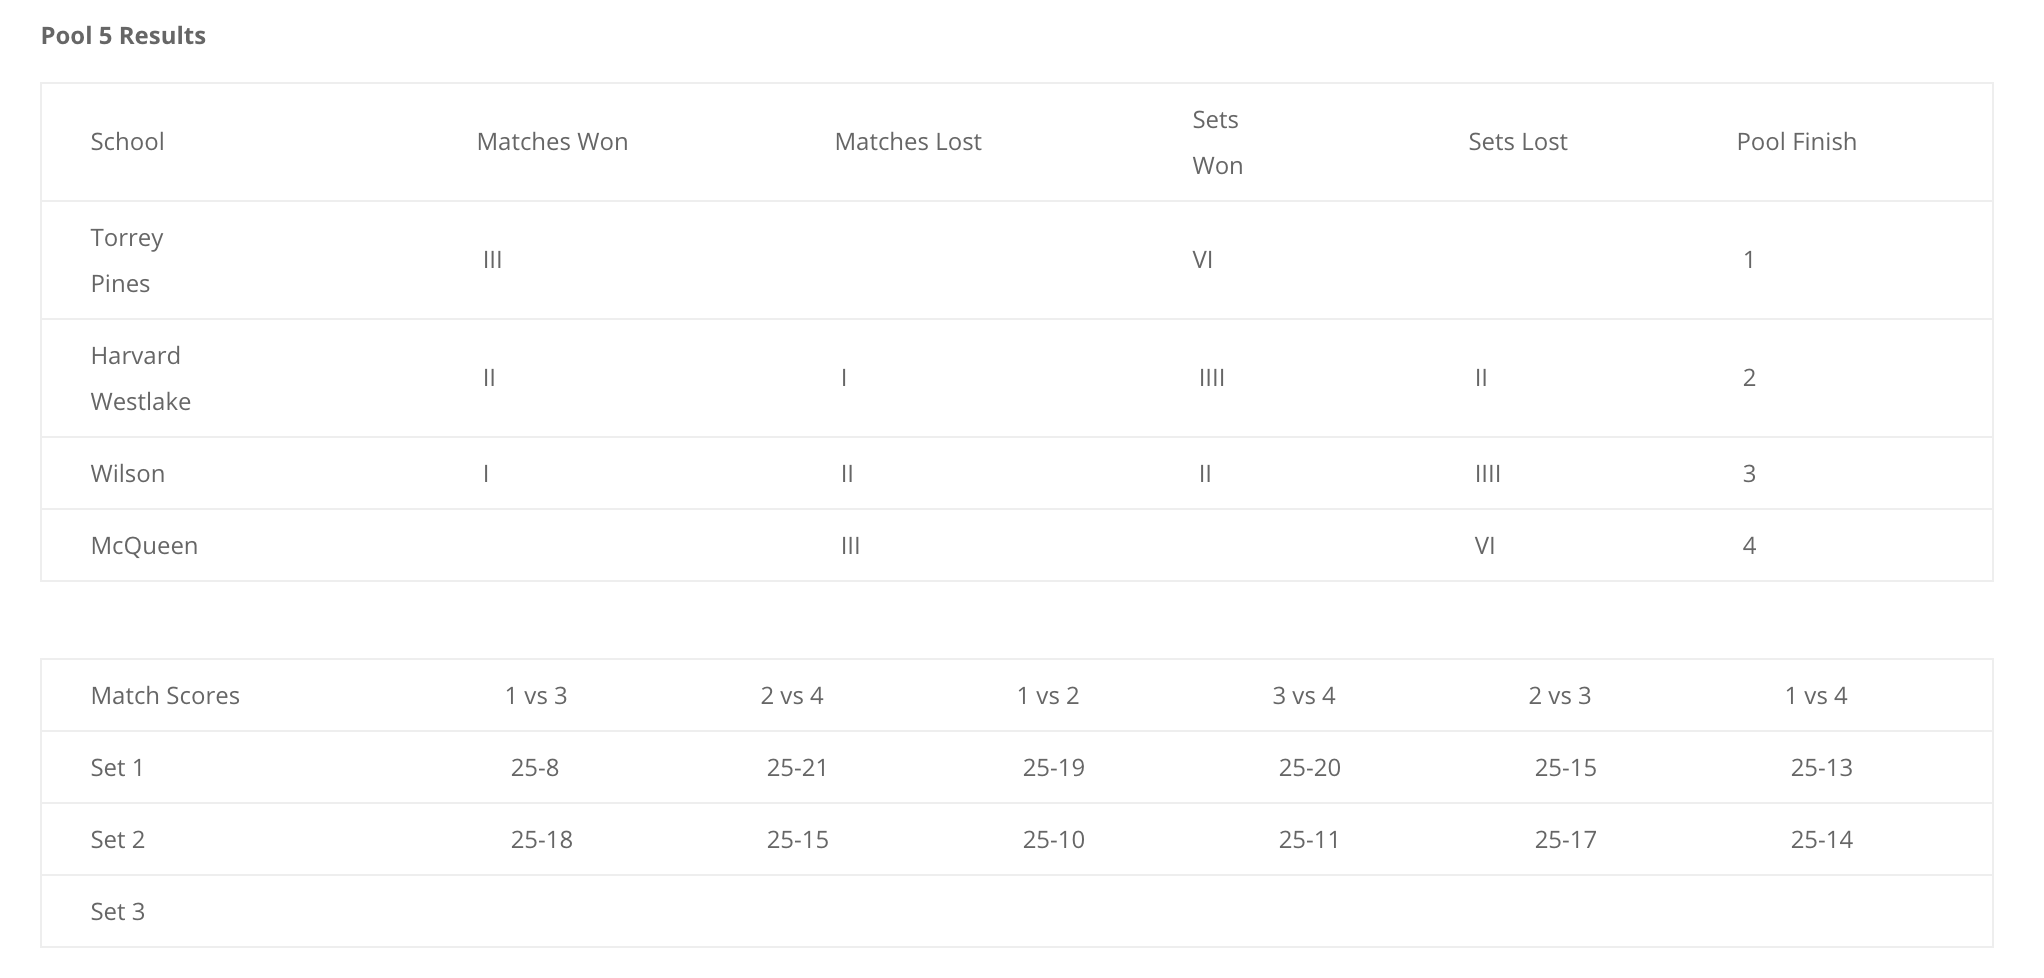Click the 25-8 Set 1 score
This screenshot has height=978, width=2044.
click(x=535, y=768)
